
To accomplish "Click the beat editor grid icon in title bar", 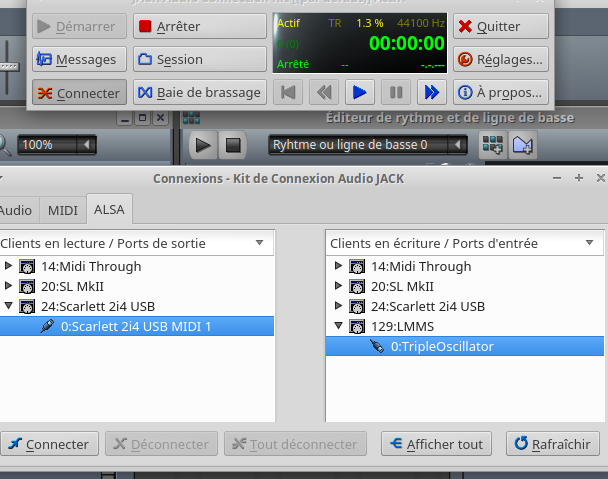I will (x=192, y=118).
